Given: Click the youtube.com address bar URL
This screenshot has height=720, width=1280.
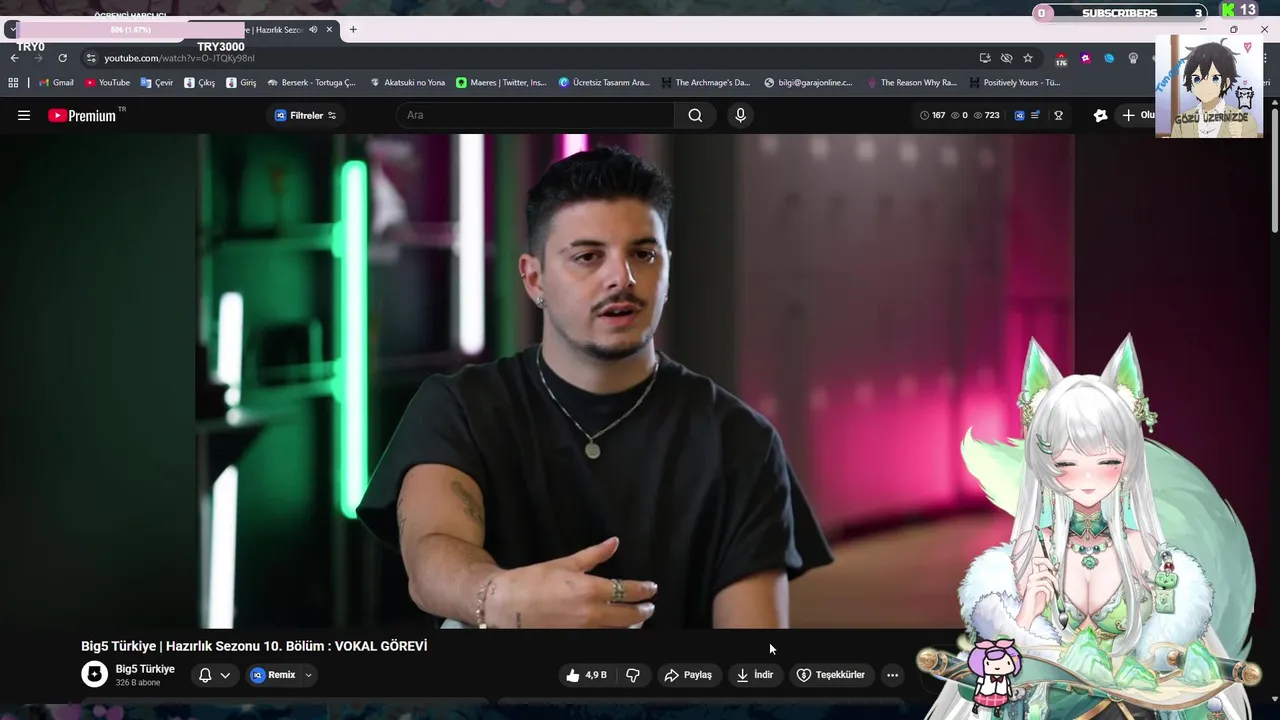Looking at the screenshot, I should pos(179,58).
